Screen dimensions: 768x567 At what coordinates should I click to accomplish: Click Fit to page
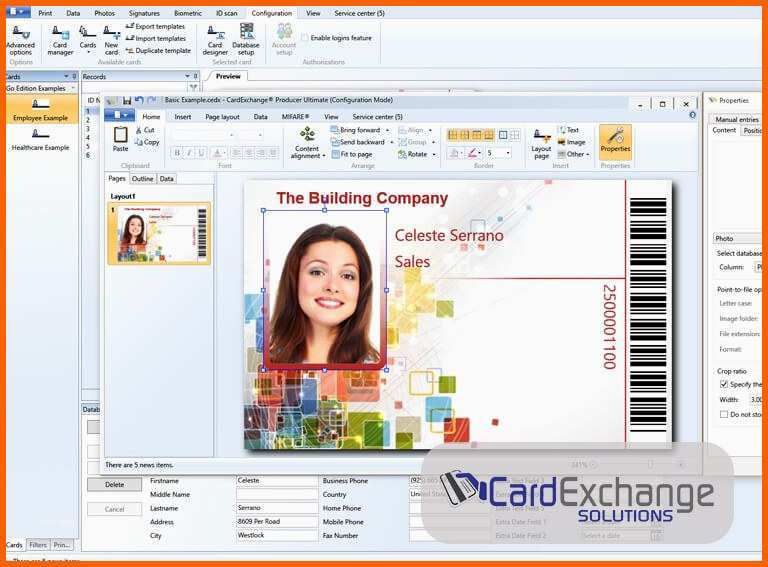352,154
